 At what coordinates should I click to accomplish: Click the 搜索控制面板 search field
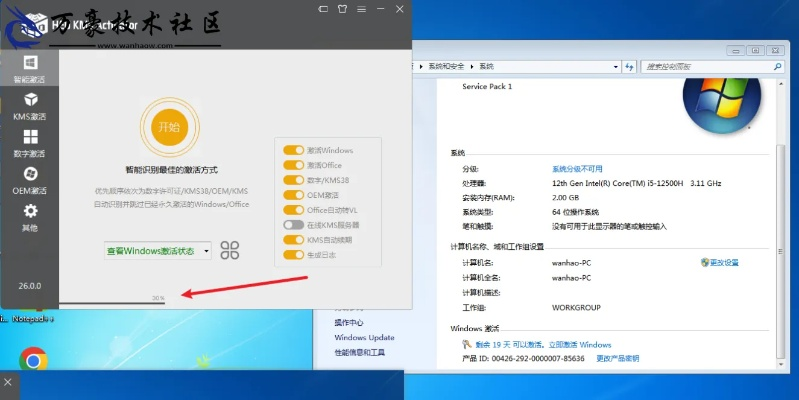712,67
